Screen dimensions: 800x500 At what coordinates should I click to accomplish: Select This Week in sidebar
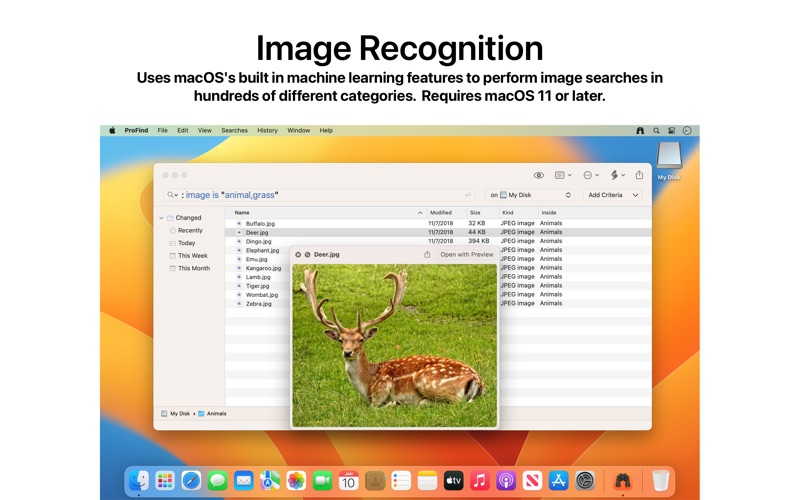point(193,256)
